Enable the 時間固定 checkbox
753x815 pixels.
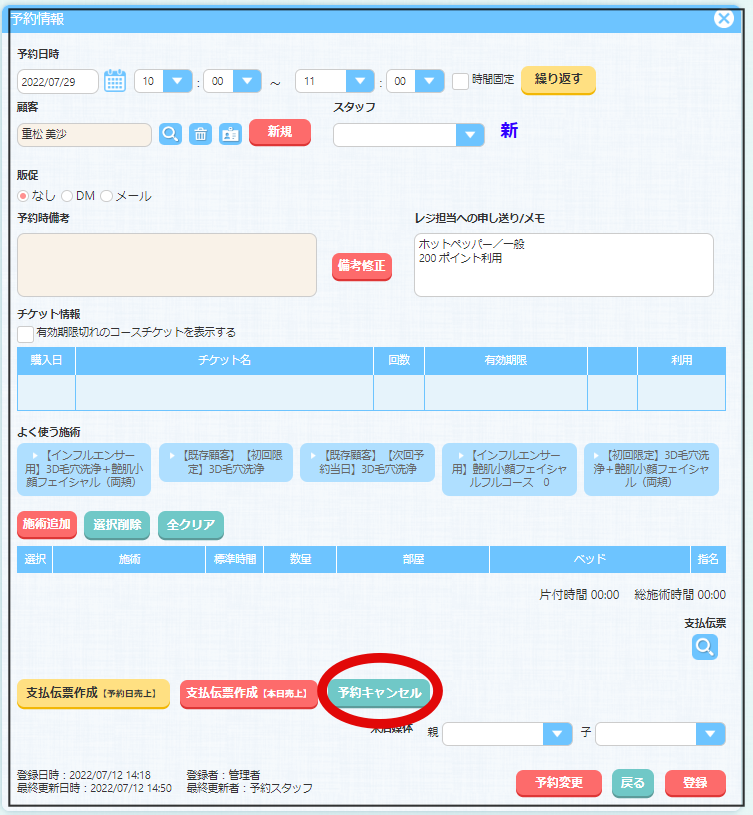(460, 81)
